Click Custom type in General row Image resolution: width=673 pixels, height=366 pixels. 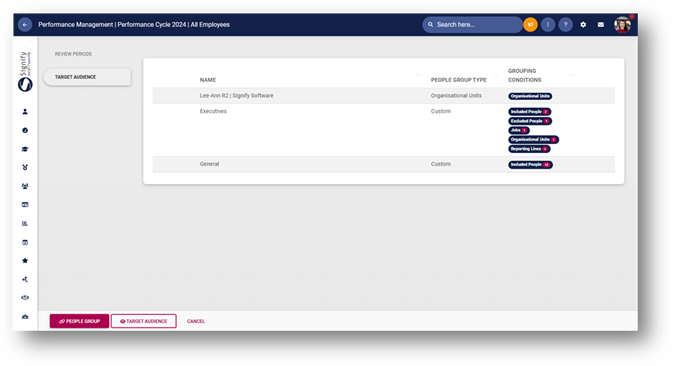(441, 164)
